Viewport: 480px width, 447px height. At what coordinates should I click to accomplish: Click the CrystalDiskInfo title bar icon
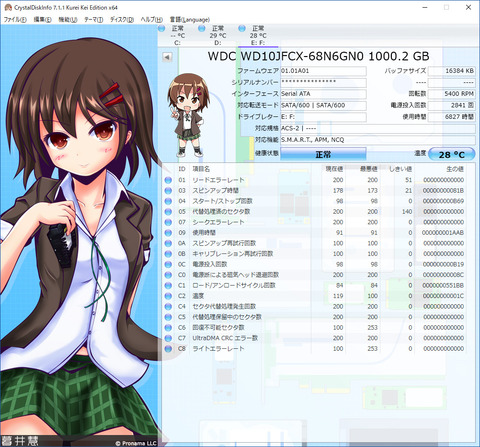pos(8,7)
